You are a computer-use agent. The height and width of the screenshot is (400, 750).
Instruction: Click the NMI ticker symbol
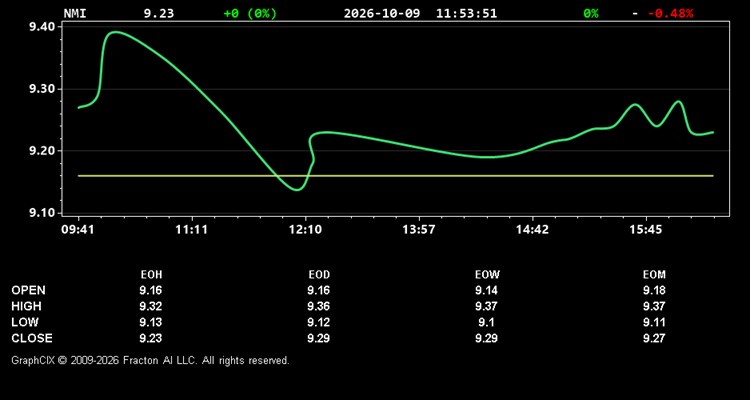[x=75, y=13]
